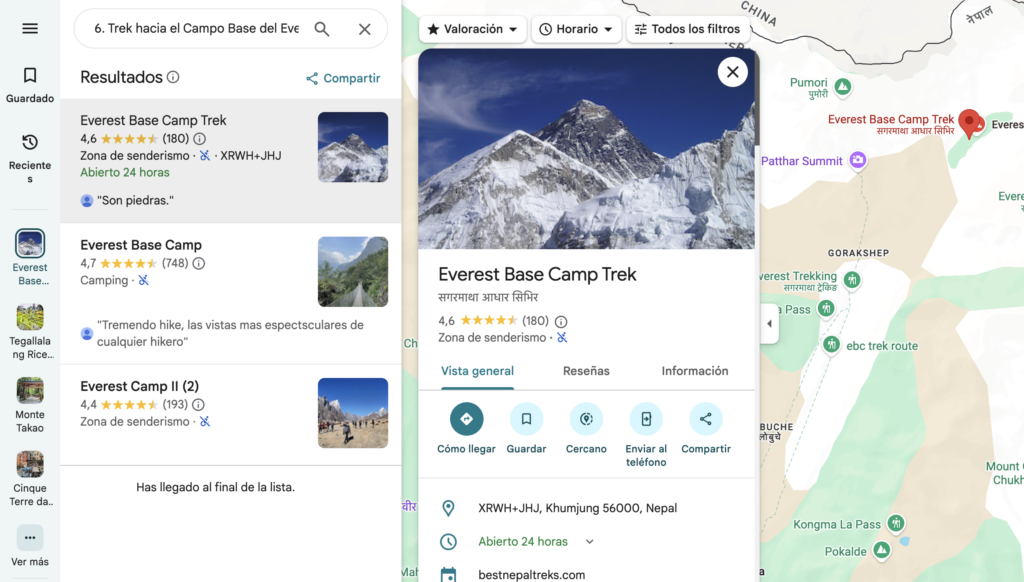Click the Cómo llegar directions icon
Screen dimensions: 1024x582
(466, 419)
